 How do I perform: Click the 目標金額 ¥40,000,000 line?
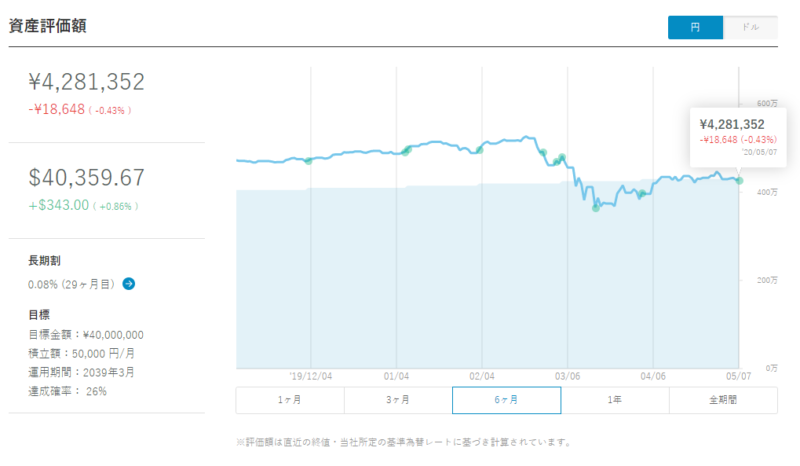click(86, 335)
